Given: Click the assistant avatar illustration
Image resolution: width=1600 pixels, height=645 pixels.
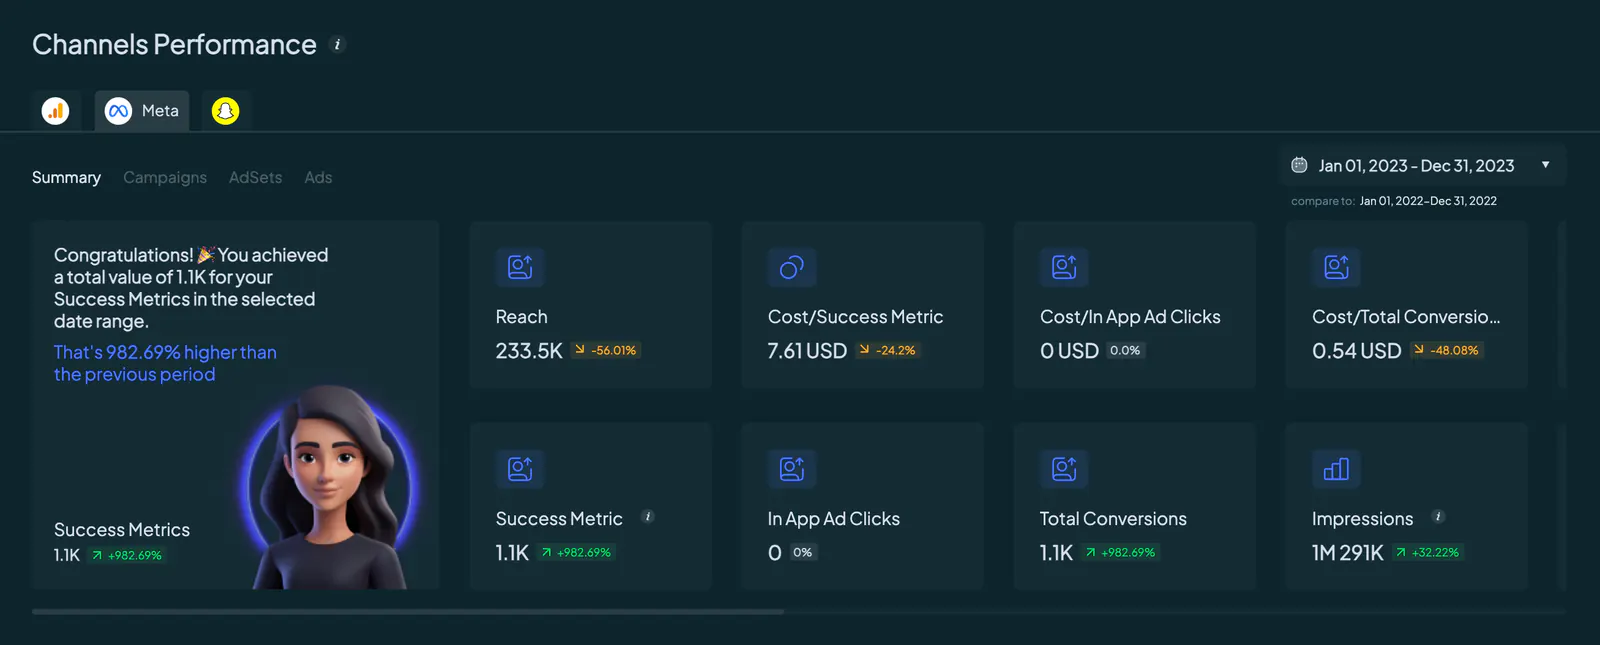Looking at the screenshot, I should click(330, 488).
